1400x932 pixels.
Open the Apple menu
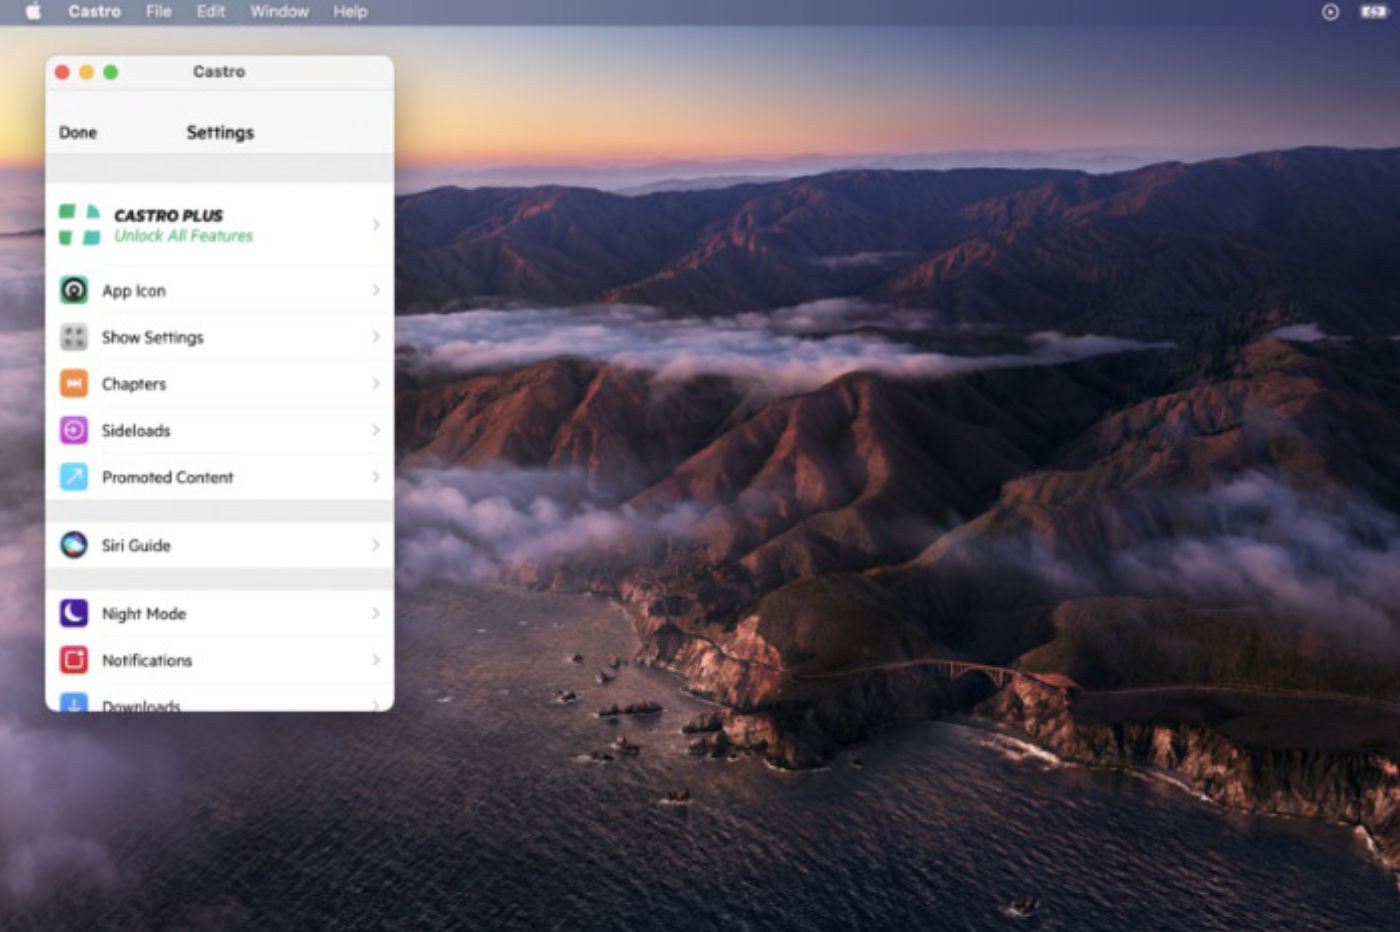33,12
